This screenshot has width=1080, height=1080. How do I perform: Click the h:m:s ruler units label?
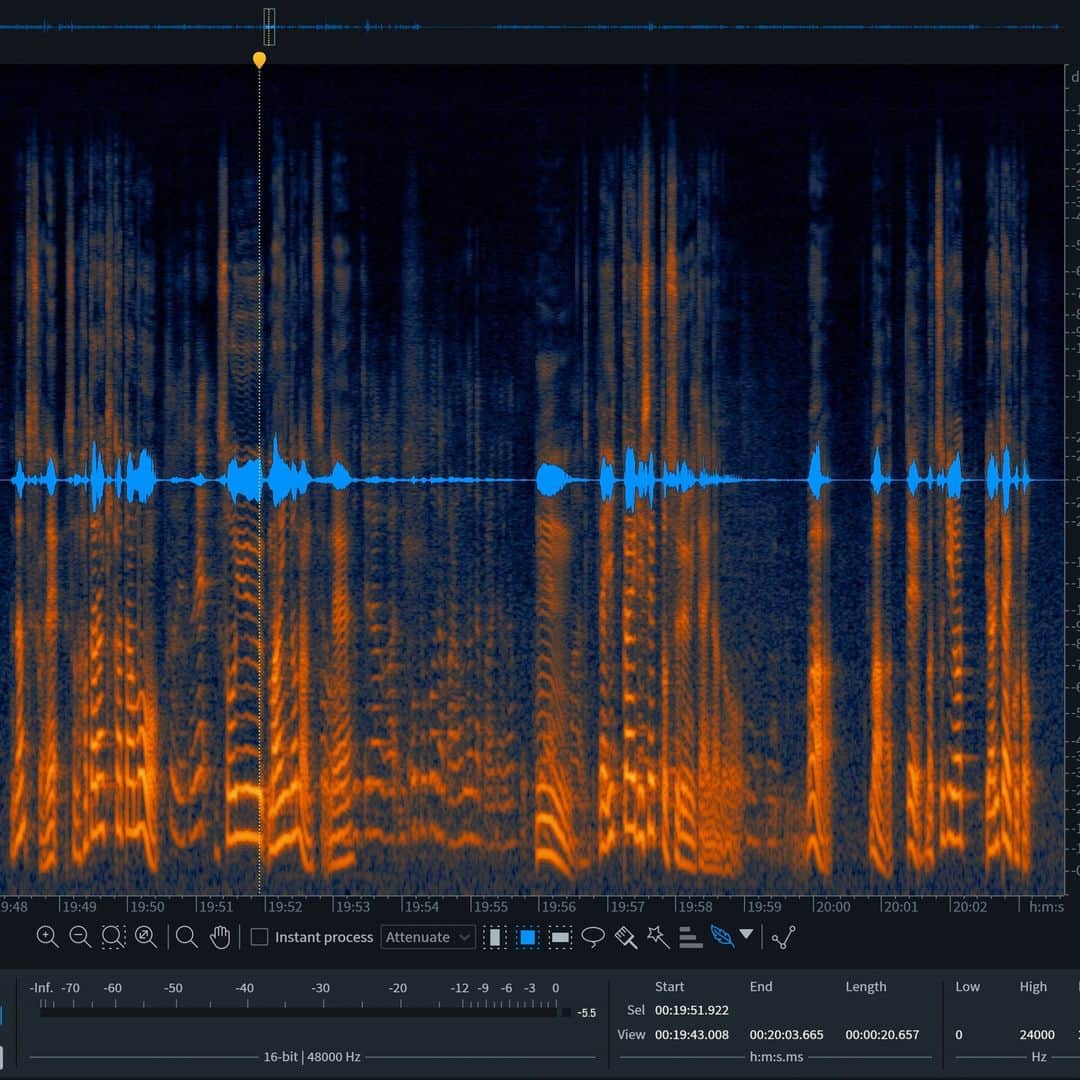coord(1046,906)
